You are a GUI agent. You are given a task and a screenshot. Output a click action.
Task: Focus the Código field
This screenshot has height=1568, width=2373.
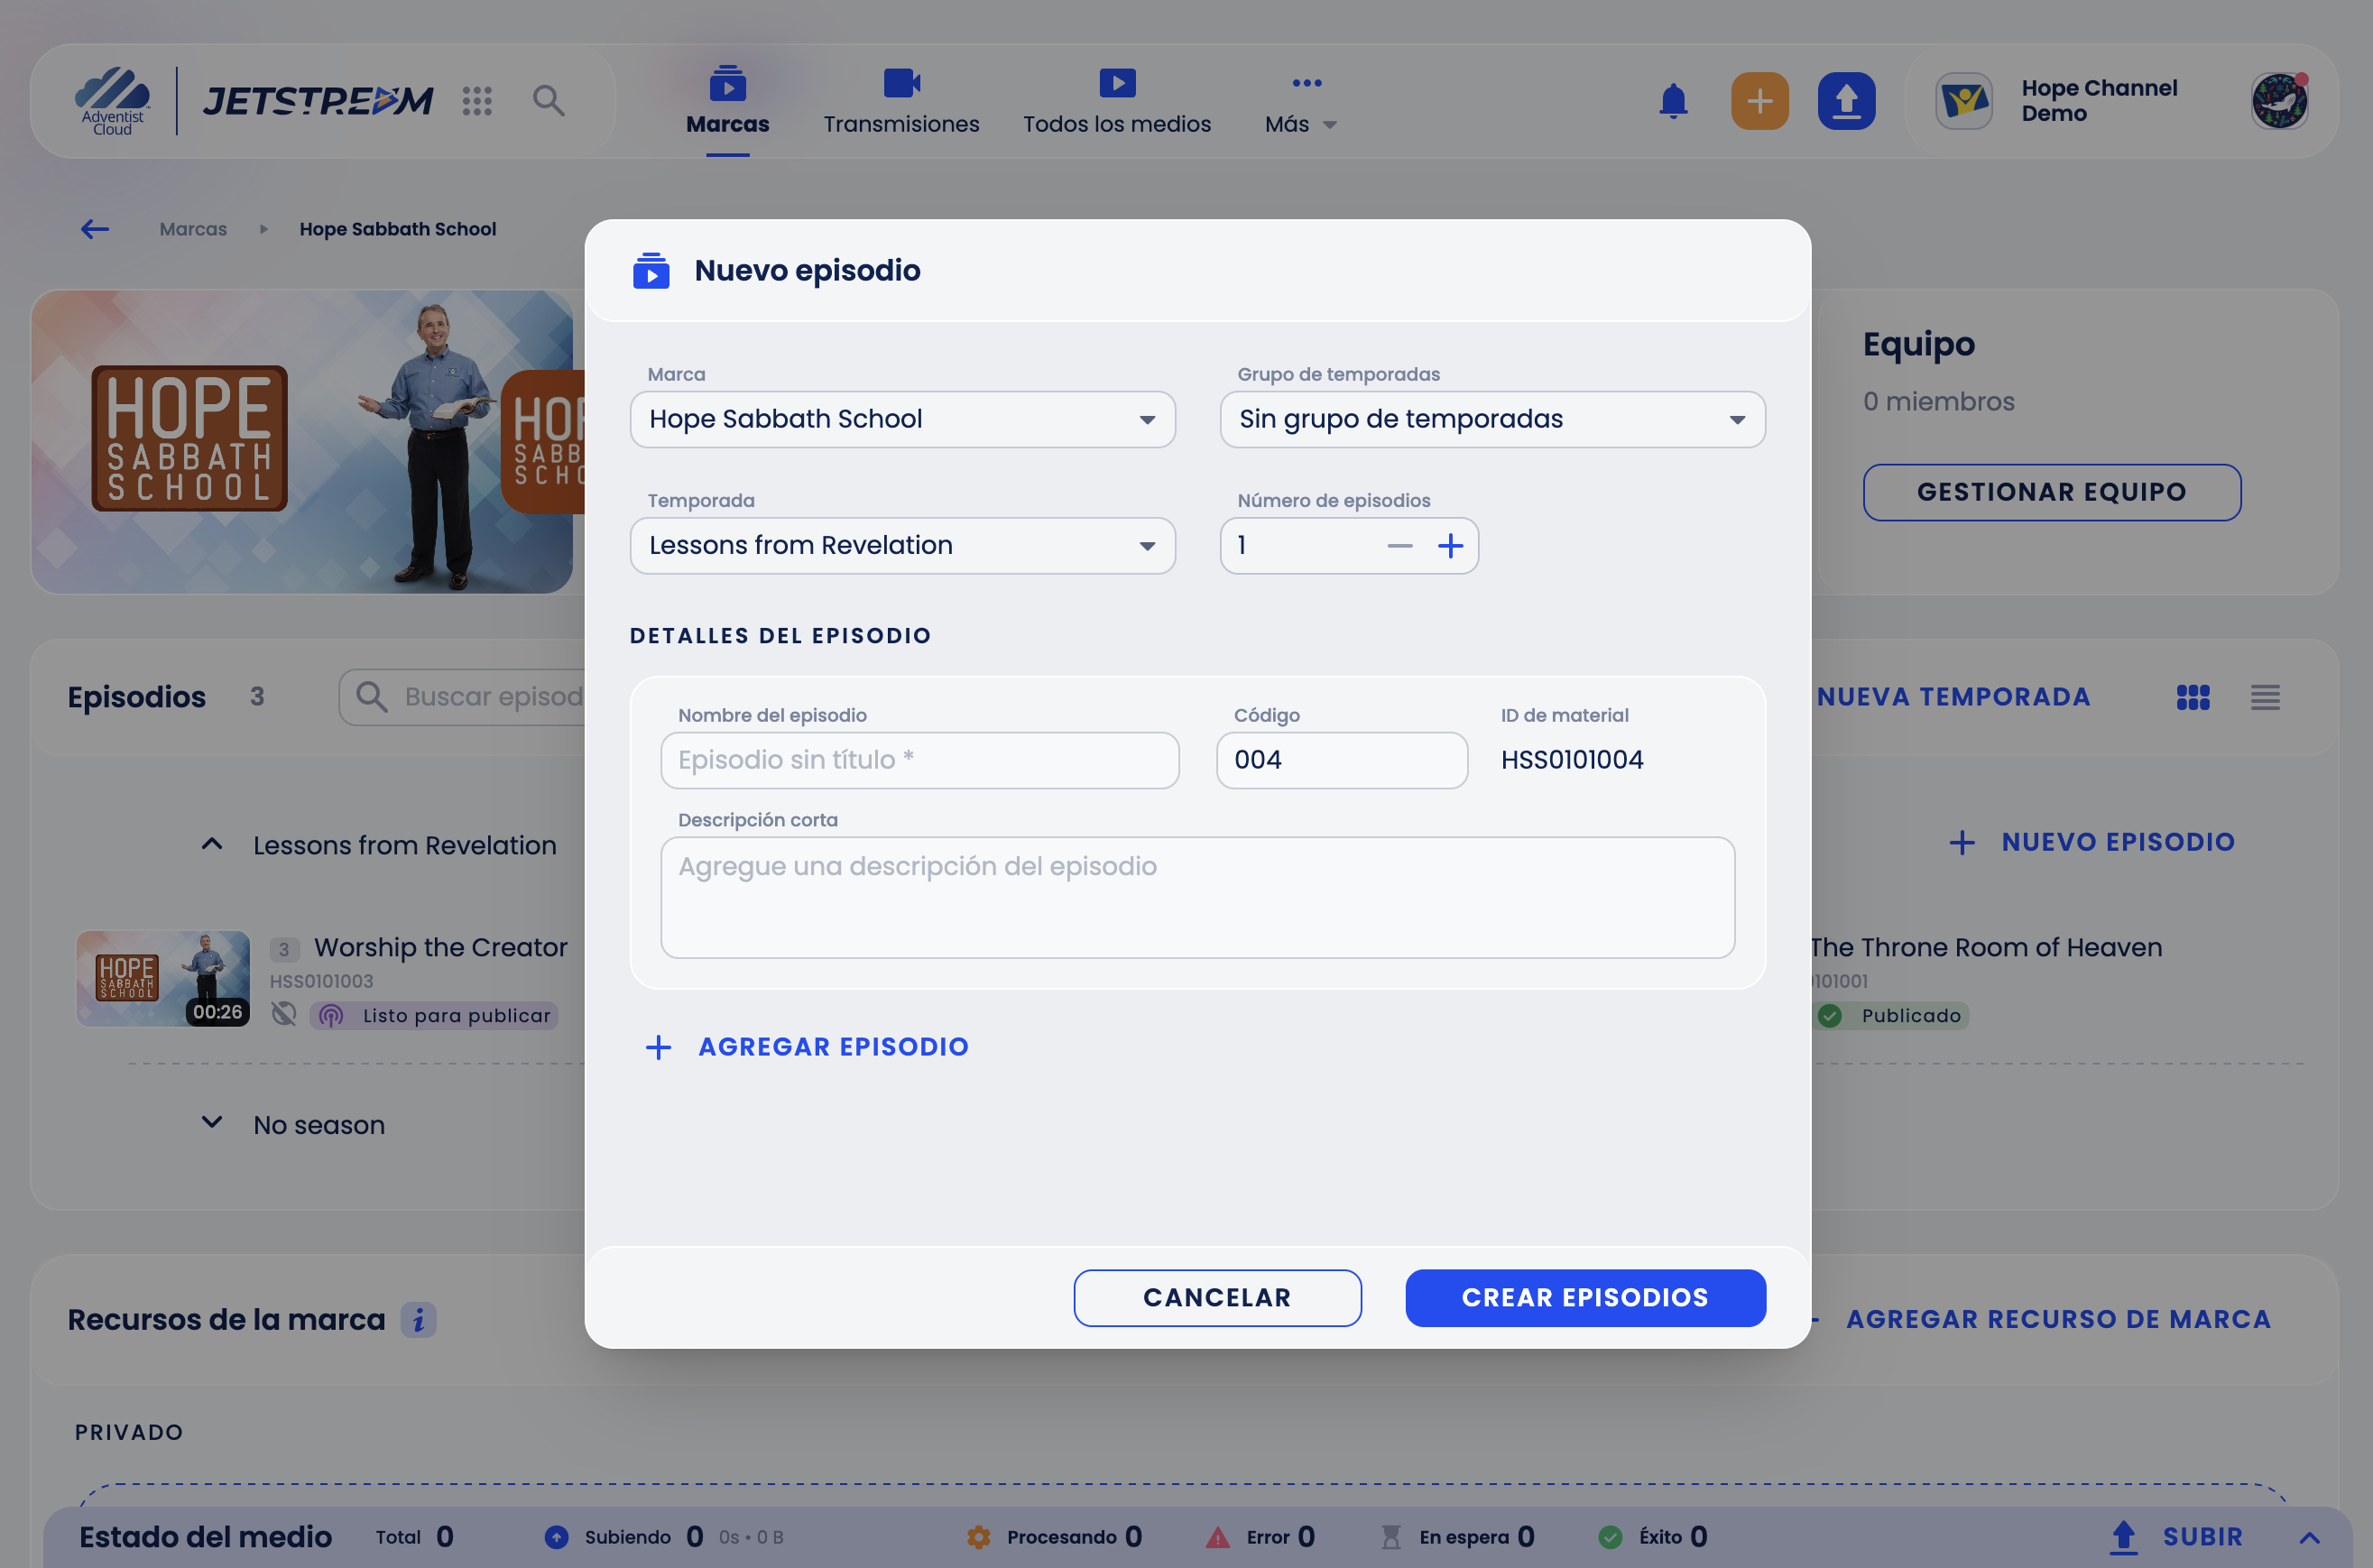pos(1342,761)
